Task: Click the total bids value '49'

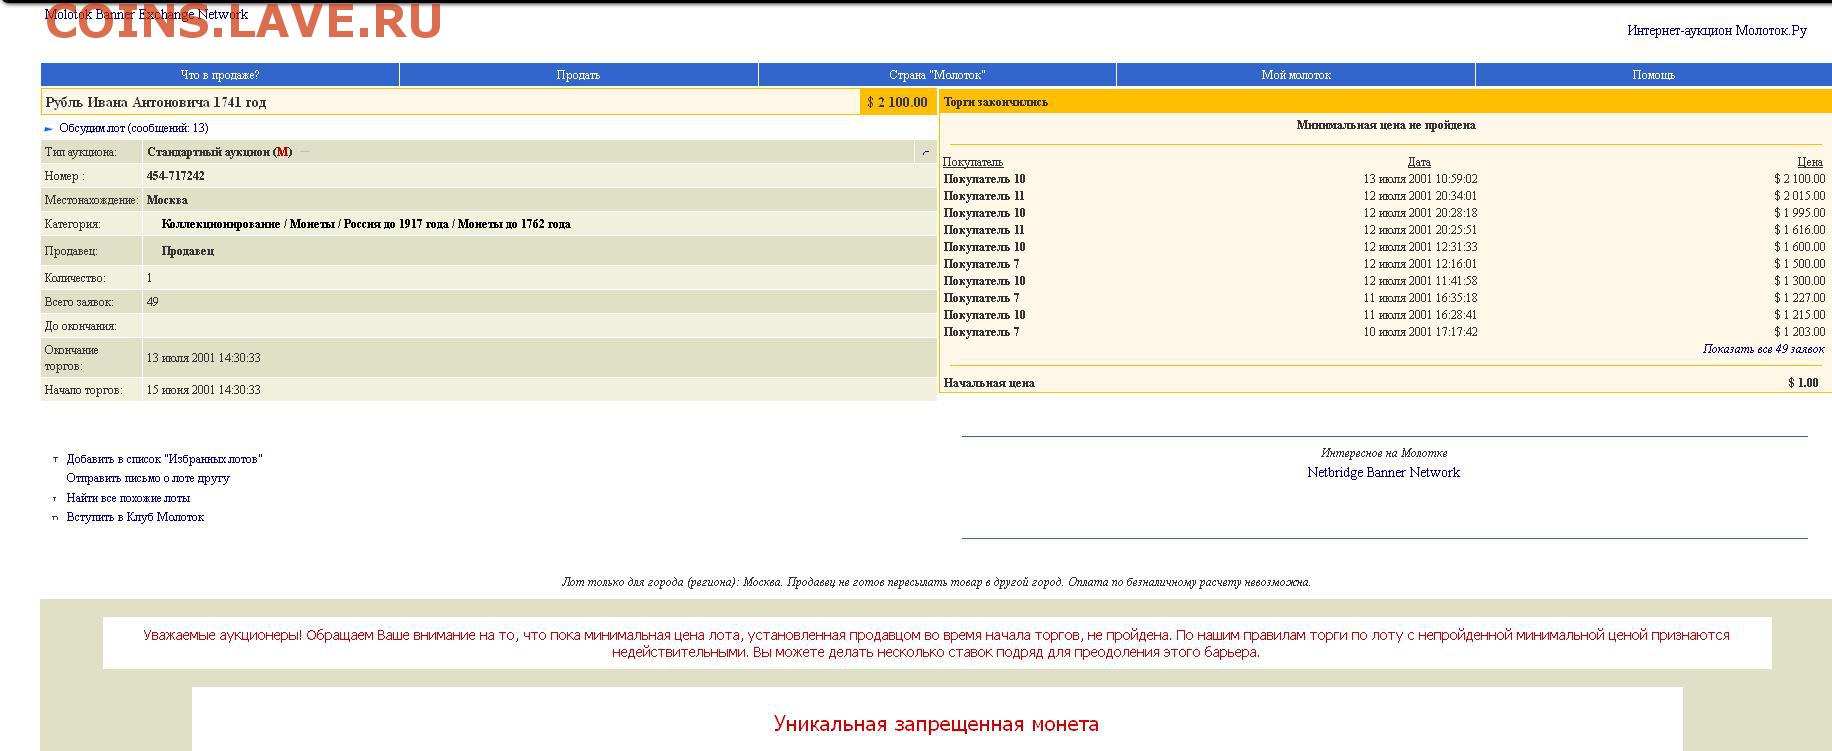Action: (152, 302)
